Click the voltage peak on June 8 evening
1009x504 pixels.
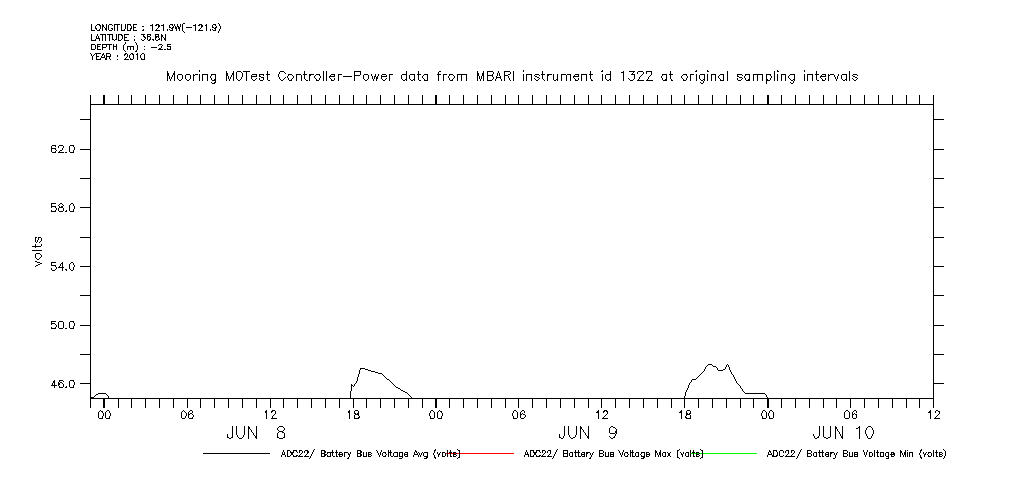(362, 369)
